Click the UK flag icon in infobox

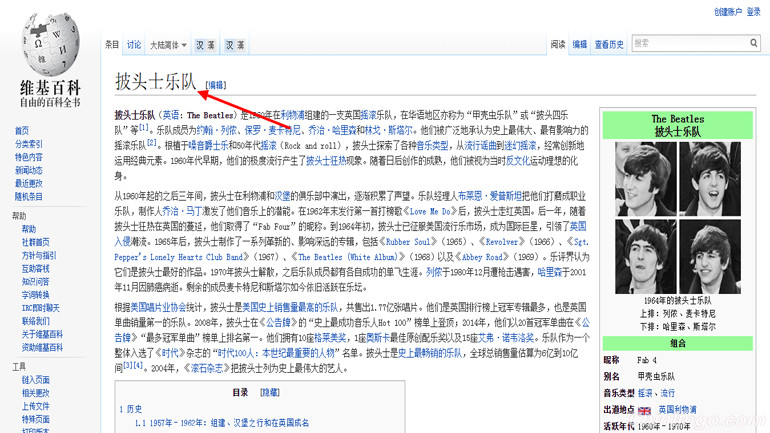point(644,410)
